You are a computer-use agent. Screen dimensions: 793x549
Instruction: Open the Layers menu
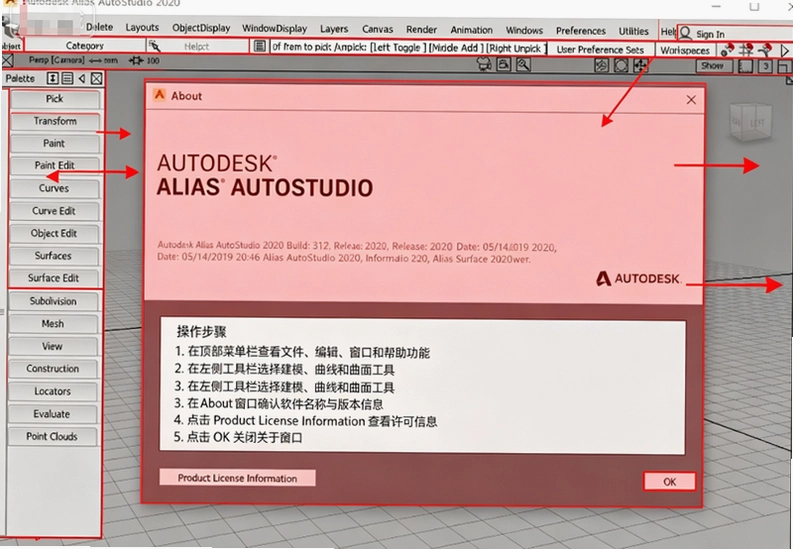point(334,29)
